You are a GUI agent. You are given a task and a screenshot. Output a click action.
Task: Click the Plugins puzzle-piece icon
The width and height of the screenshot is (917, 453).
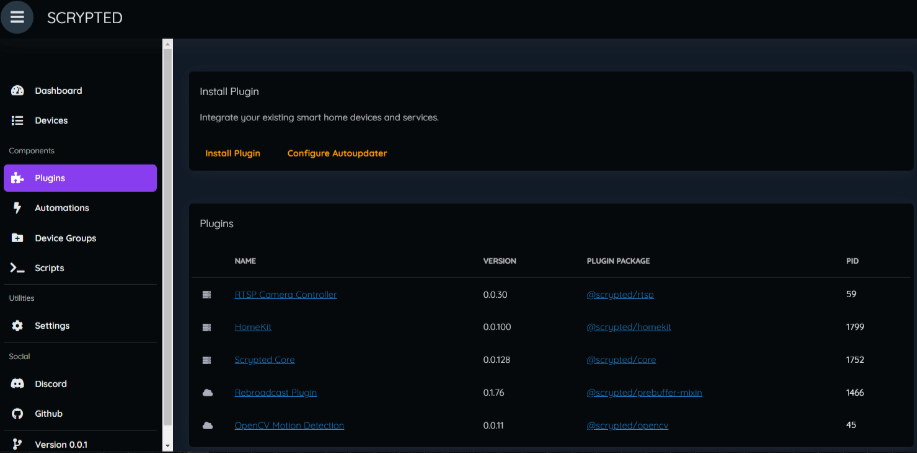coord(18,178)
